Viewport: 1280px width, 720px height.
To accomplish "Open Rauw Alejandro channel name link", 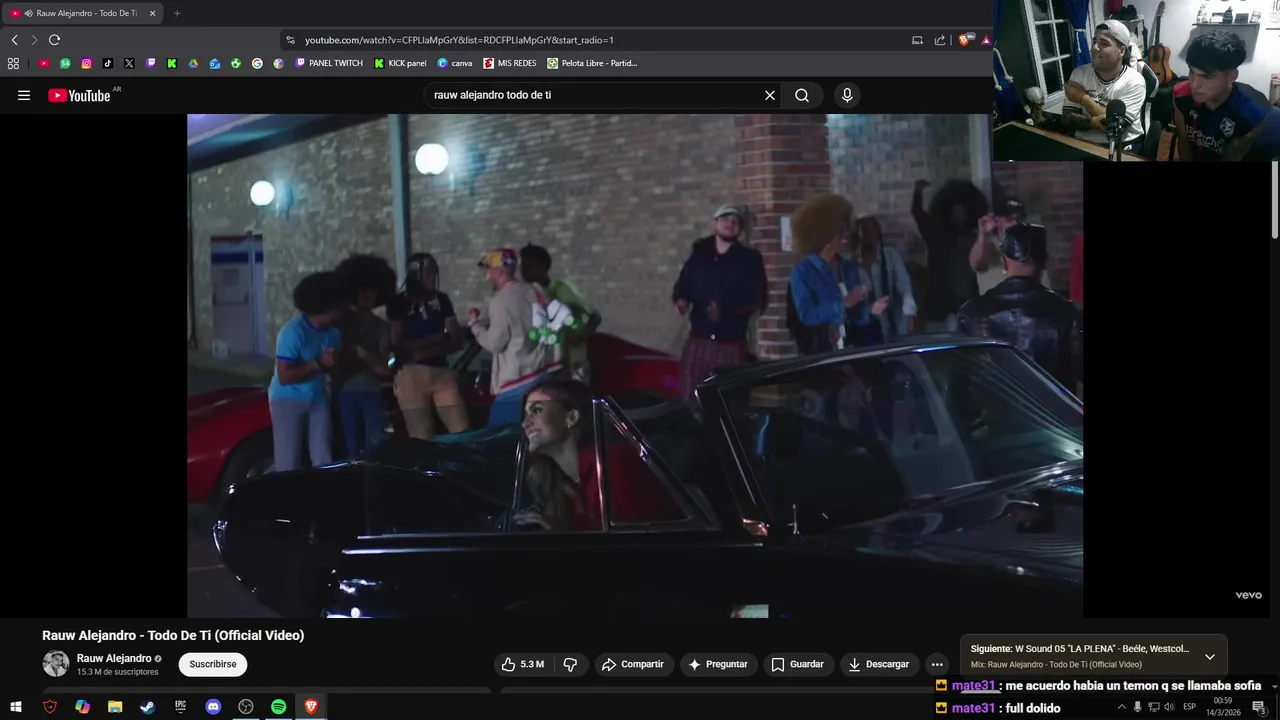I will pyautogui.click(x=114, y=658).
